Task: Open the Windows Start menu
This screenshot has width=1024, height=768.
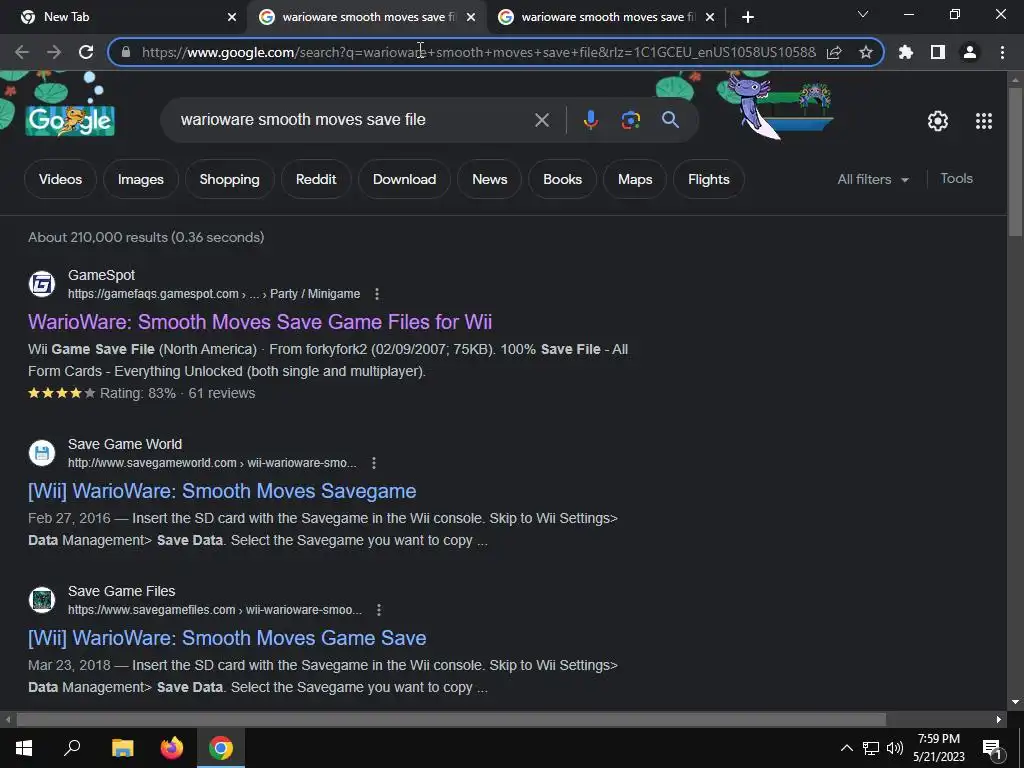Action: point(24,748)
